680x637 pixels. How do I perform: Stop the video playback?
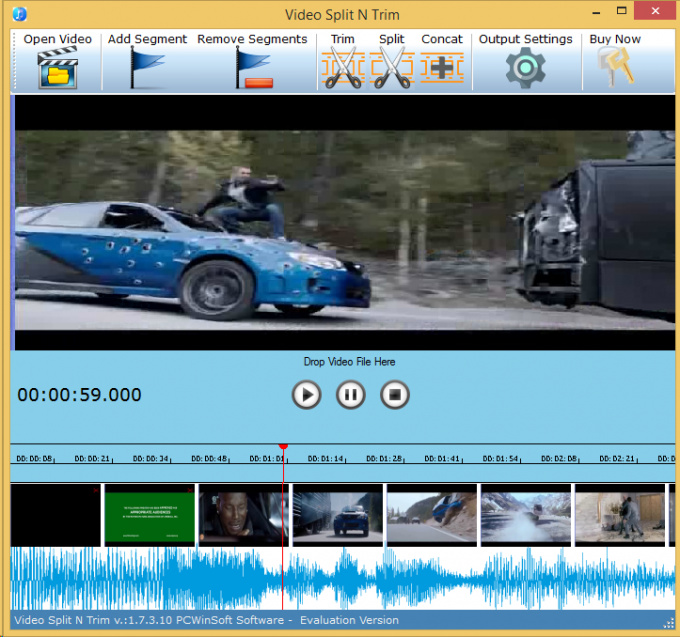395,395
